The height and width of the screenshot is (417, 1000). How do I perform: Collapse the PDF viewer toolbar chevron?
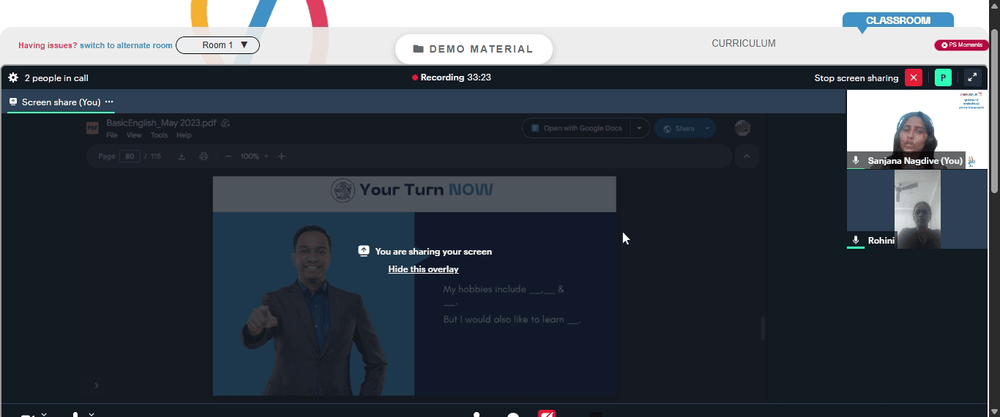(747, 156)
